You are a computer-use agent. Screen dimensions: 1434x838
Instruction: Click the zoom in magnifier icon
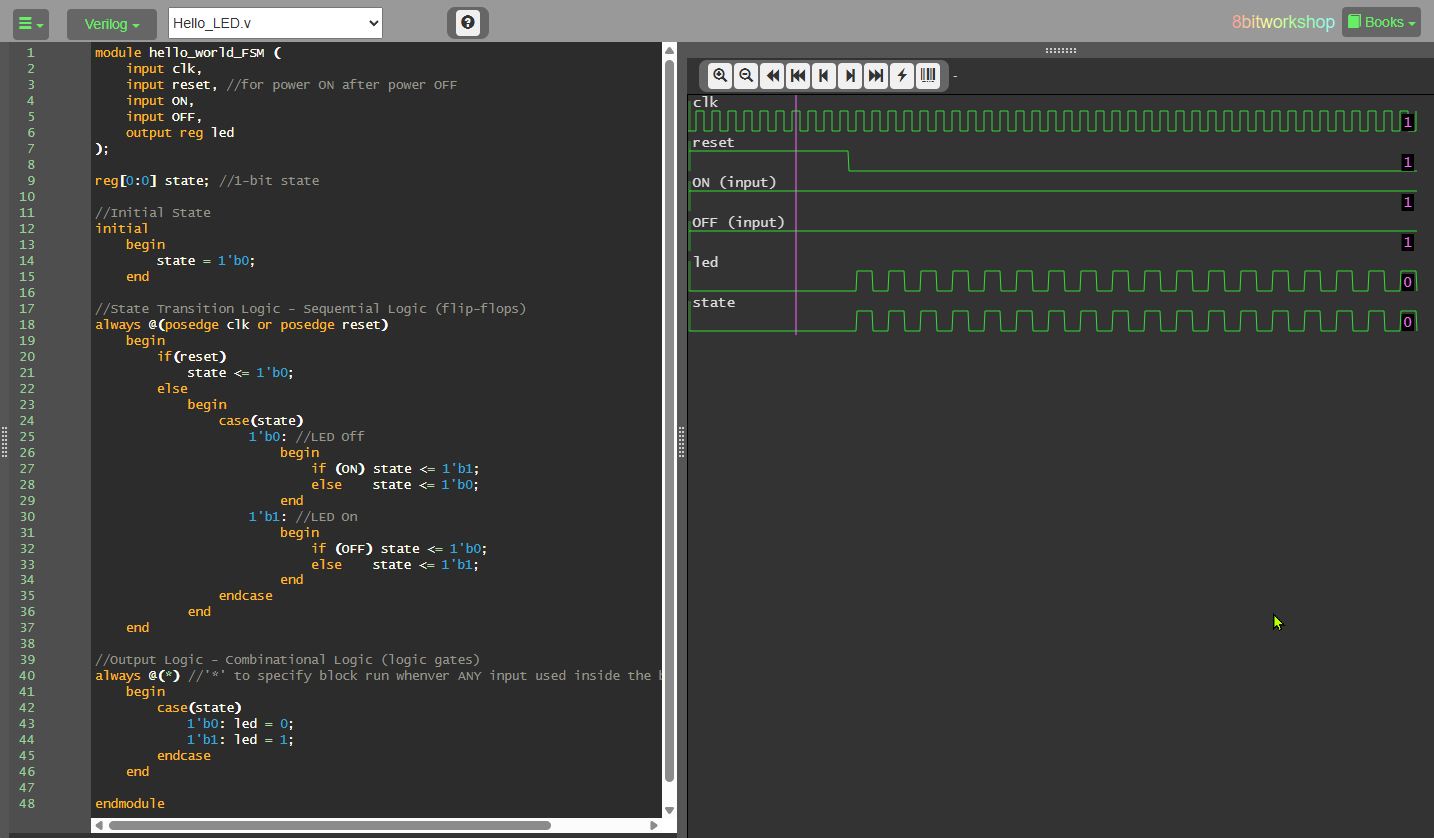coord(720,76)
